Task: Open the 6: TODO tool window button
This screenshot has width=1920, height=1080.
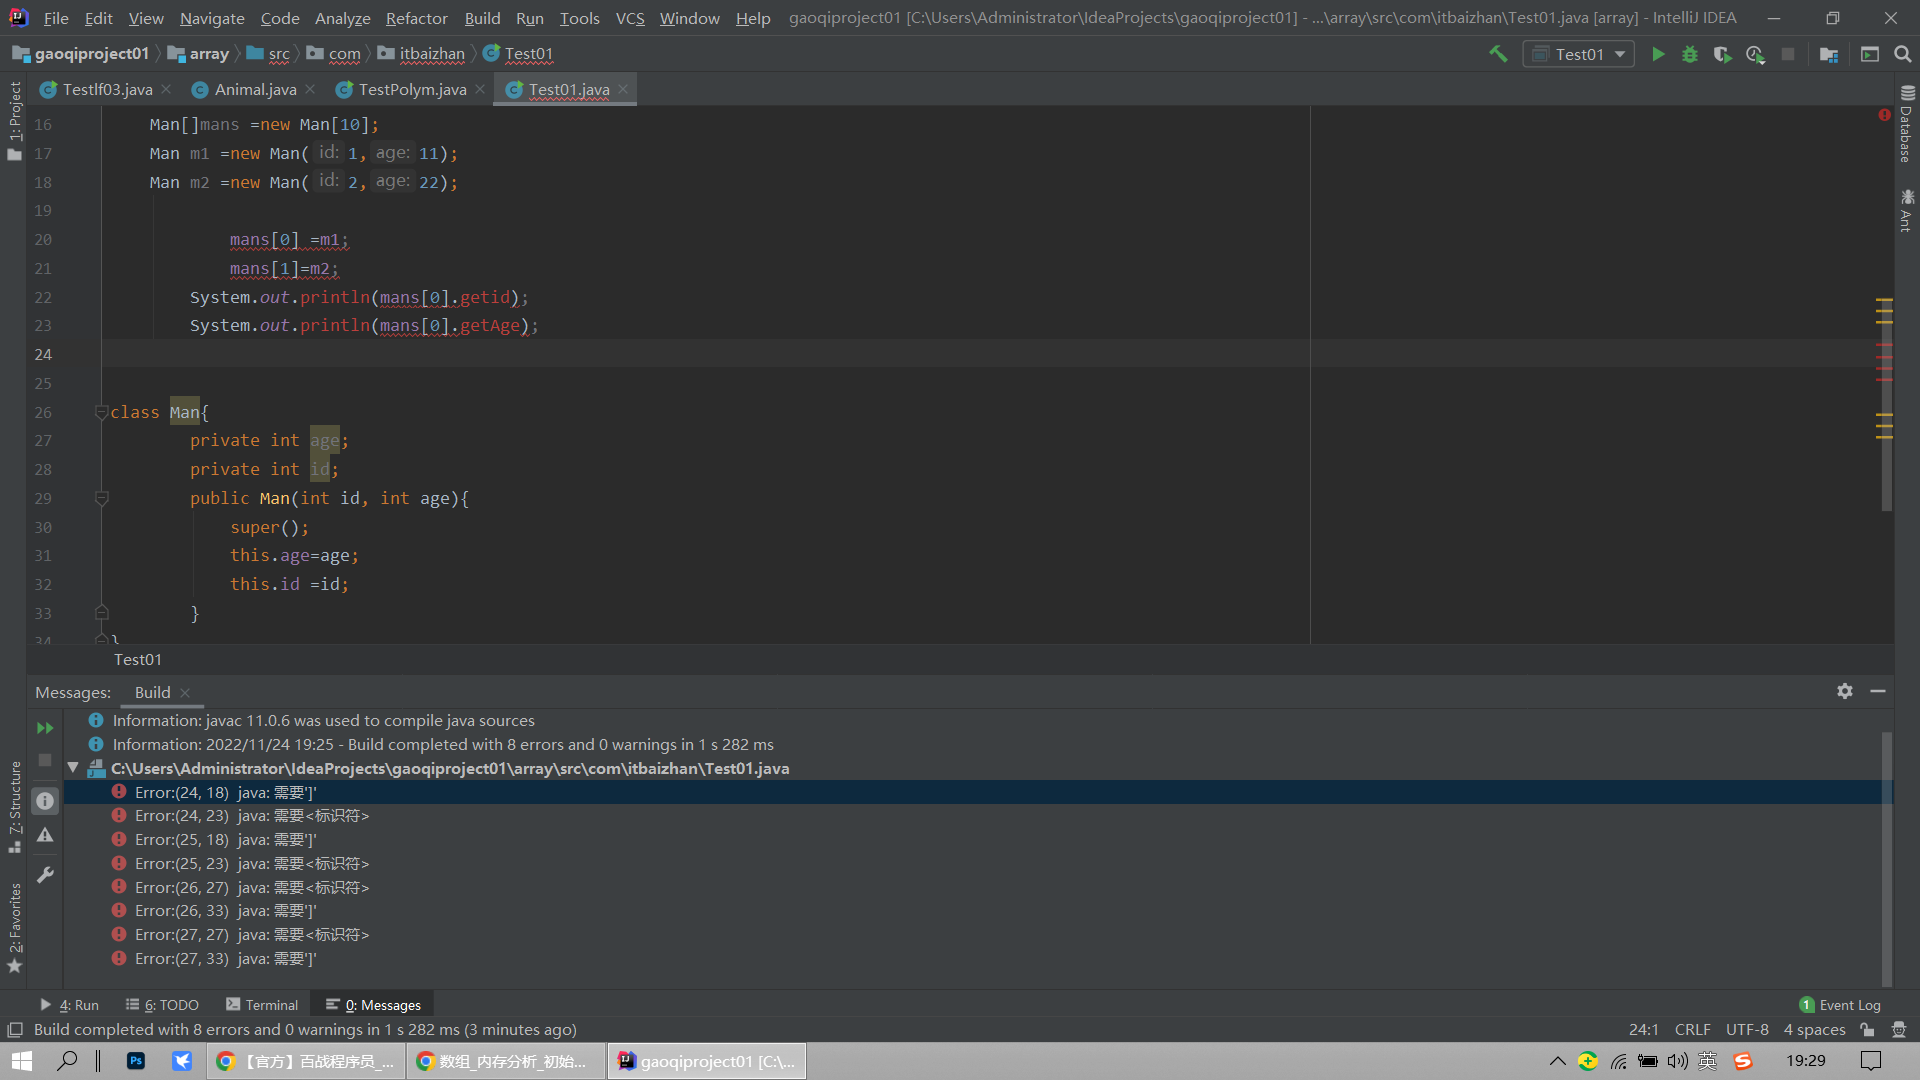Action: coord(162,1005)
